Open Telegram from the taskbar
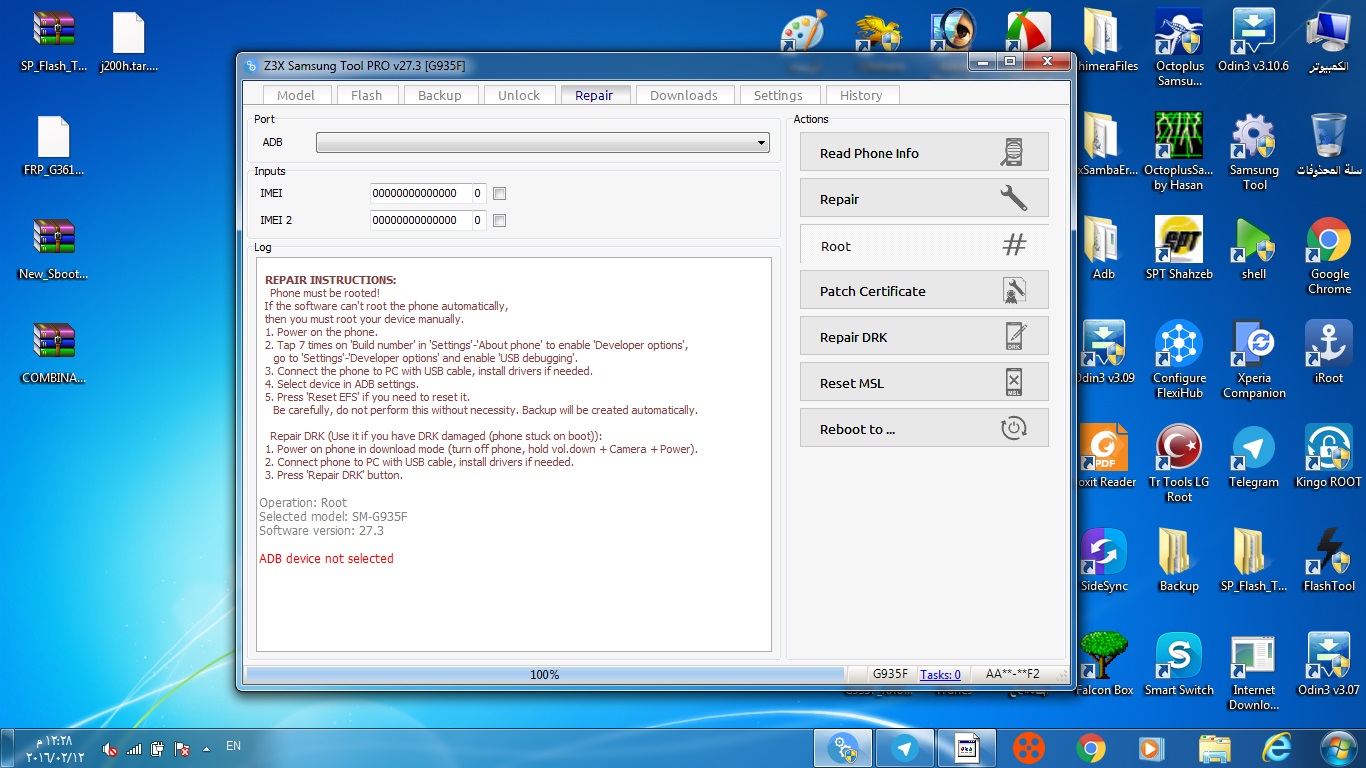Screen dimensions: 1366x768 point(905,748)
